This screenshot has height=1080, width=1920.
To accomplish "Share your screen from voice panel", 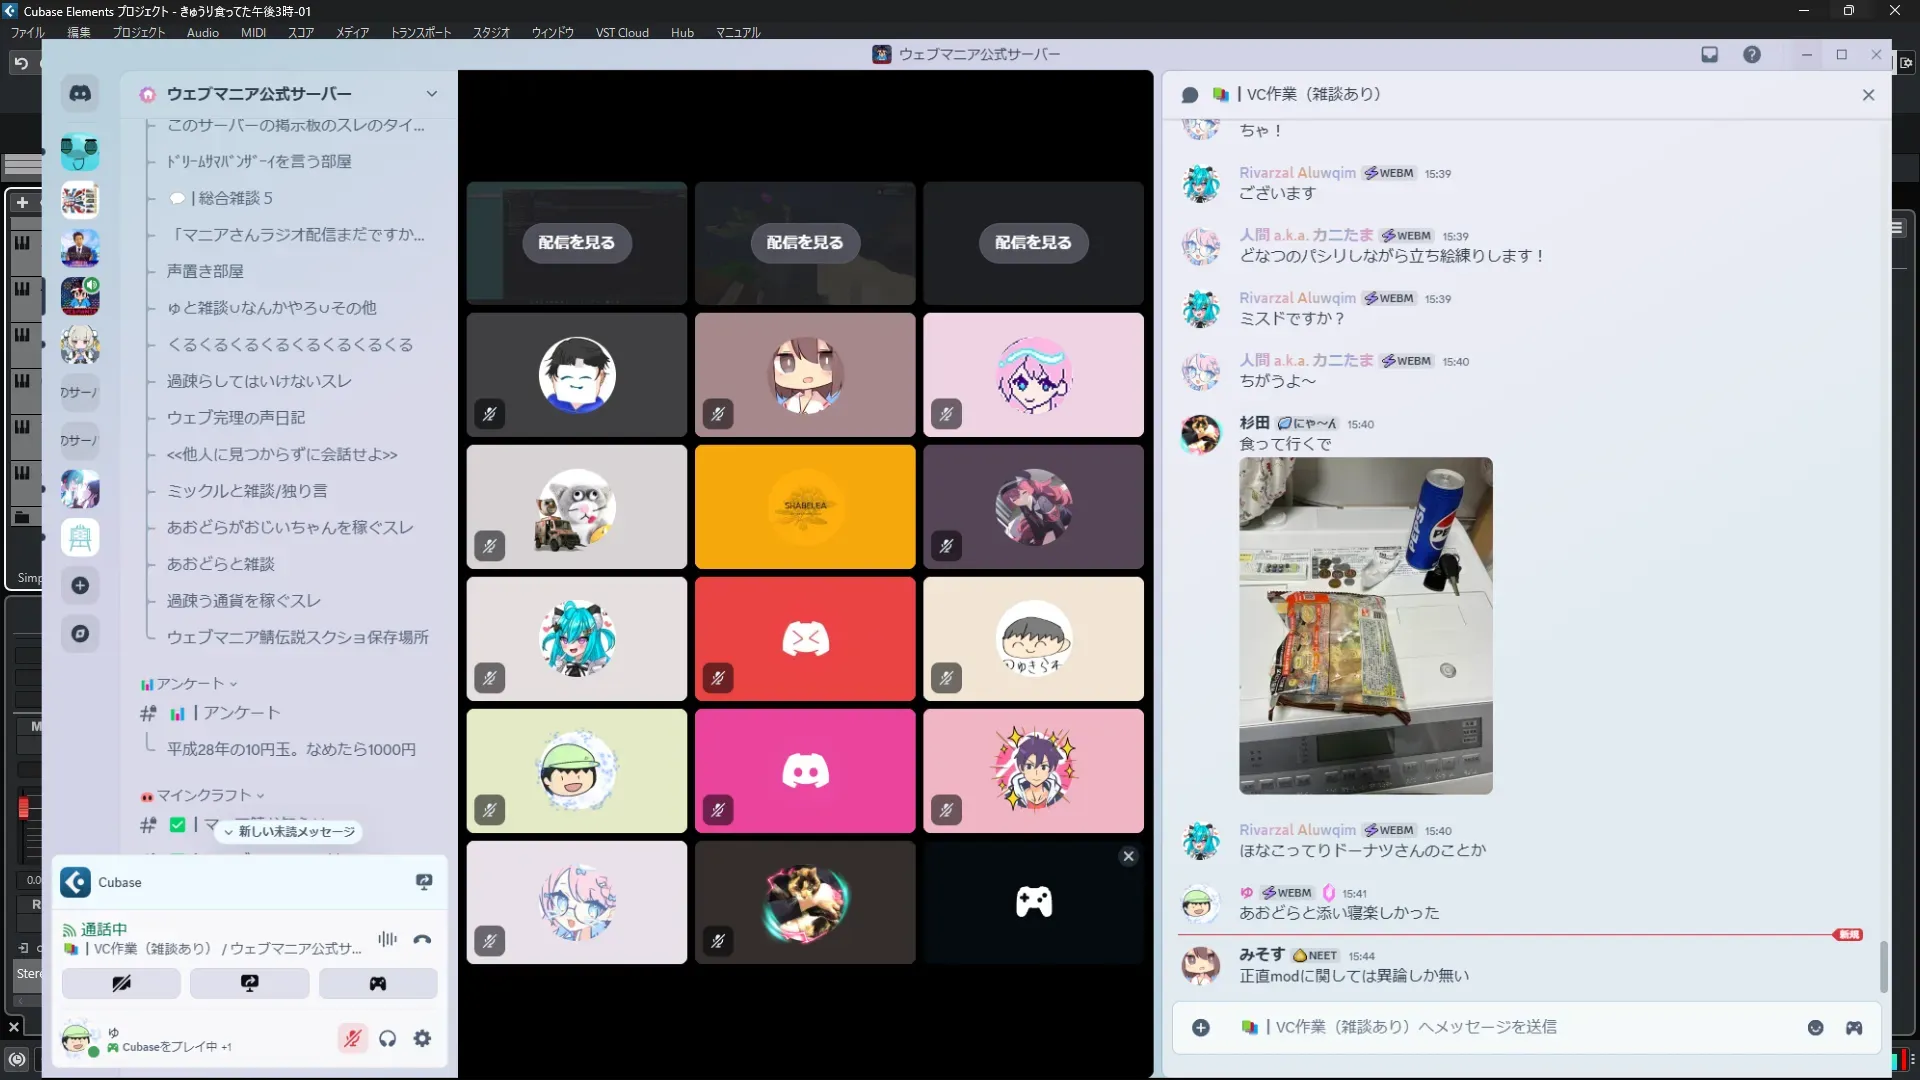I will [x=249, y=983].
